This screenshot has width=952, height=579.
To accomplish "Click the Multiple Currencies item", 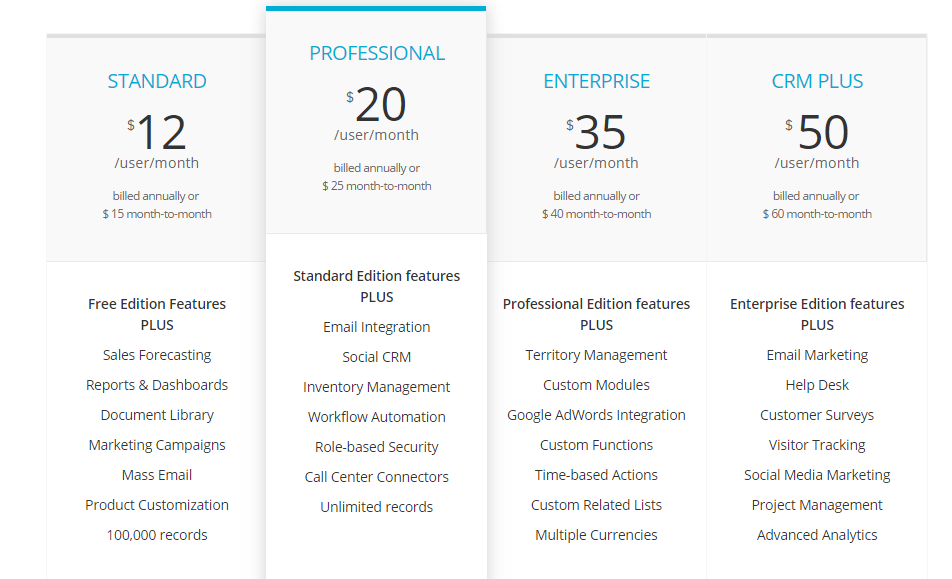I will pos(597,535).
